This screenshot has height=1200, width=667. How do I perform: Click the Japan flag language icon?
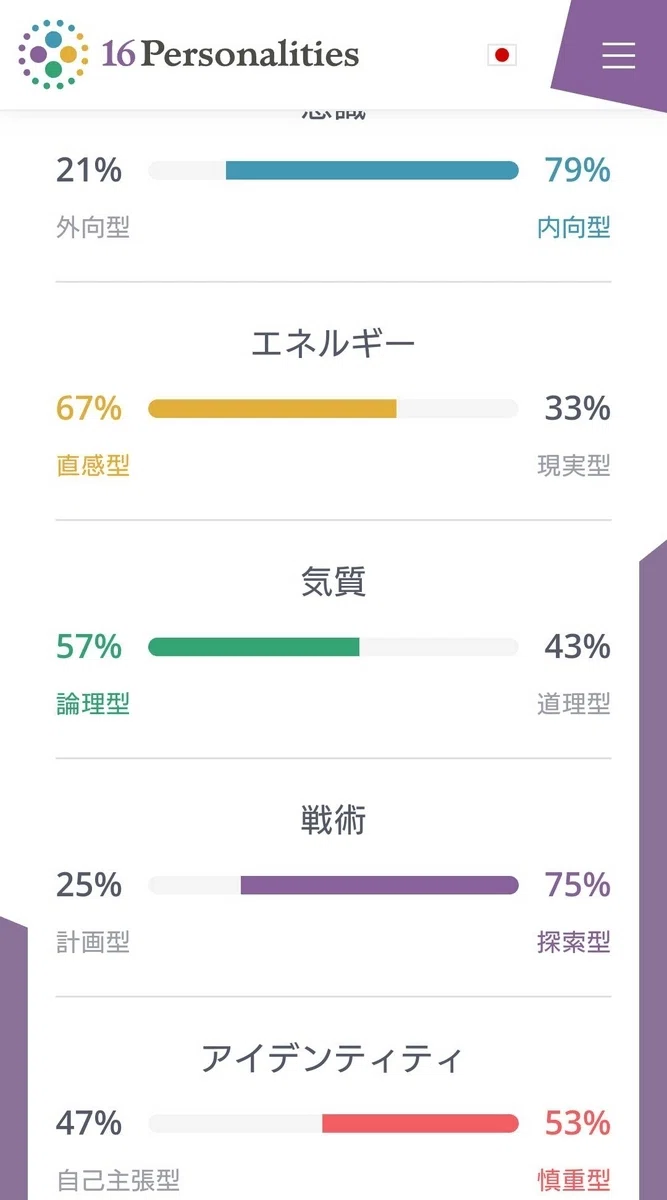pyautogui.click(x=502, y=55)
